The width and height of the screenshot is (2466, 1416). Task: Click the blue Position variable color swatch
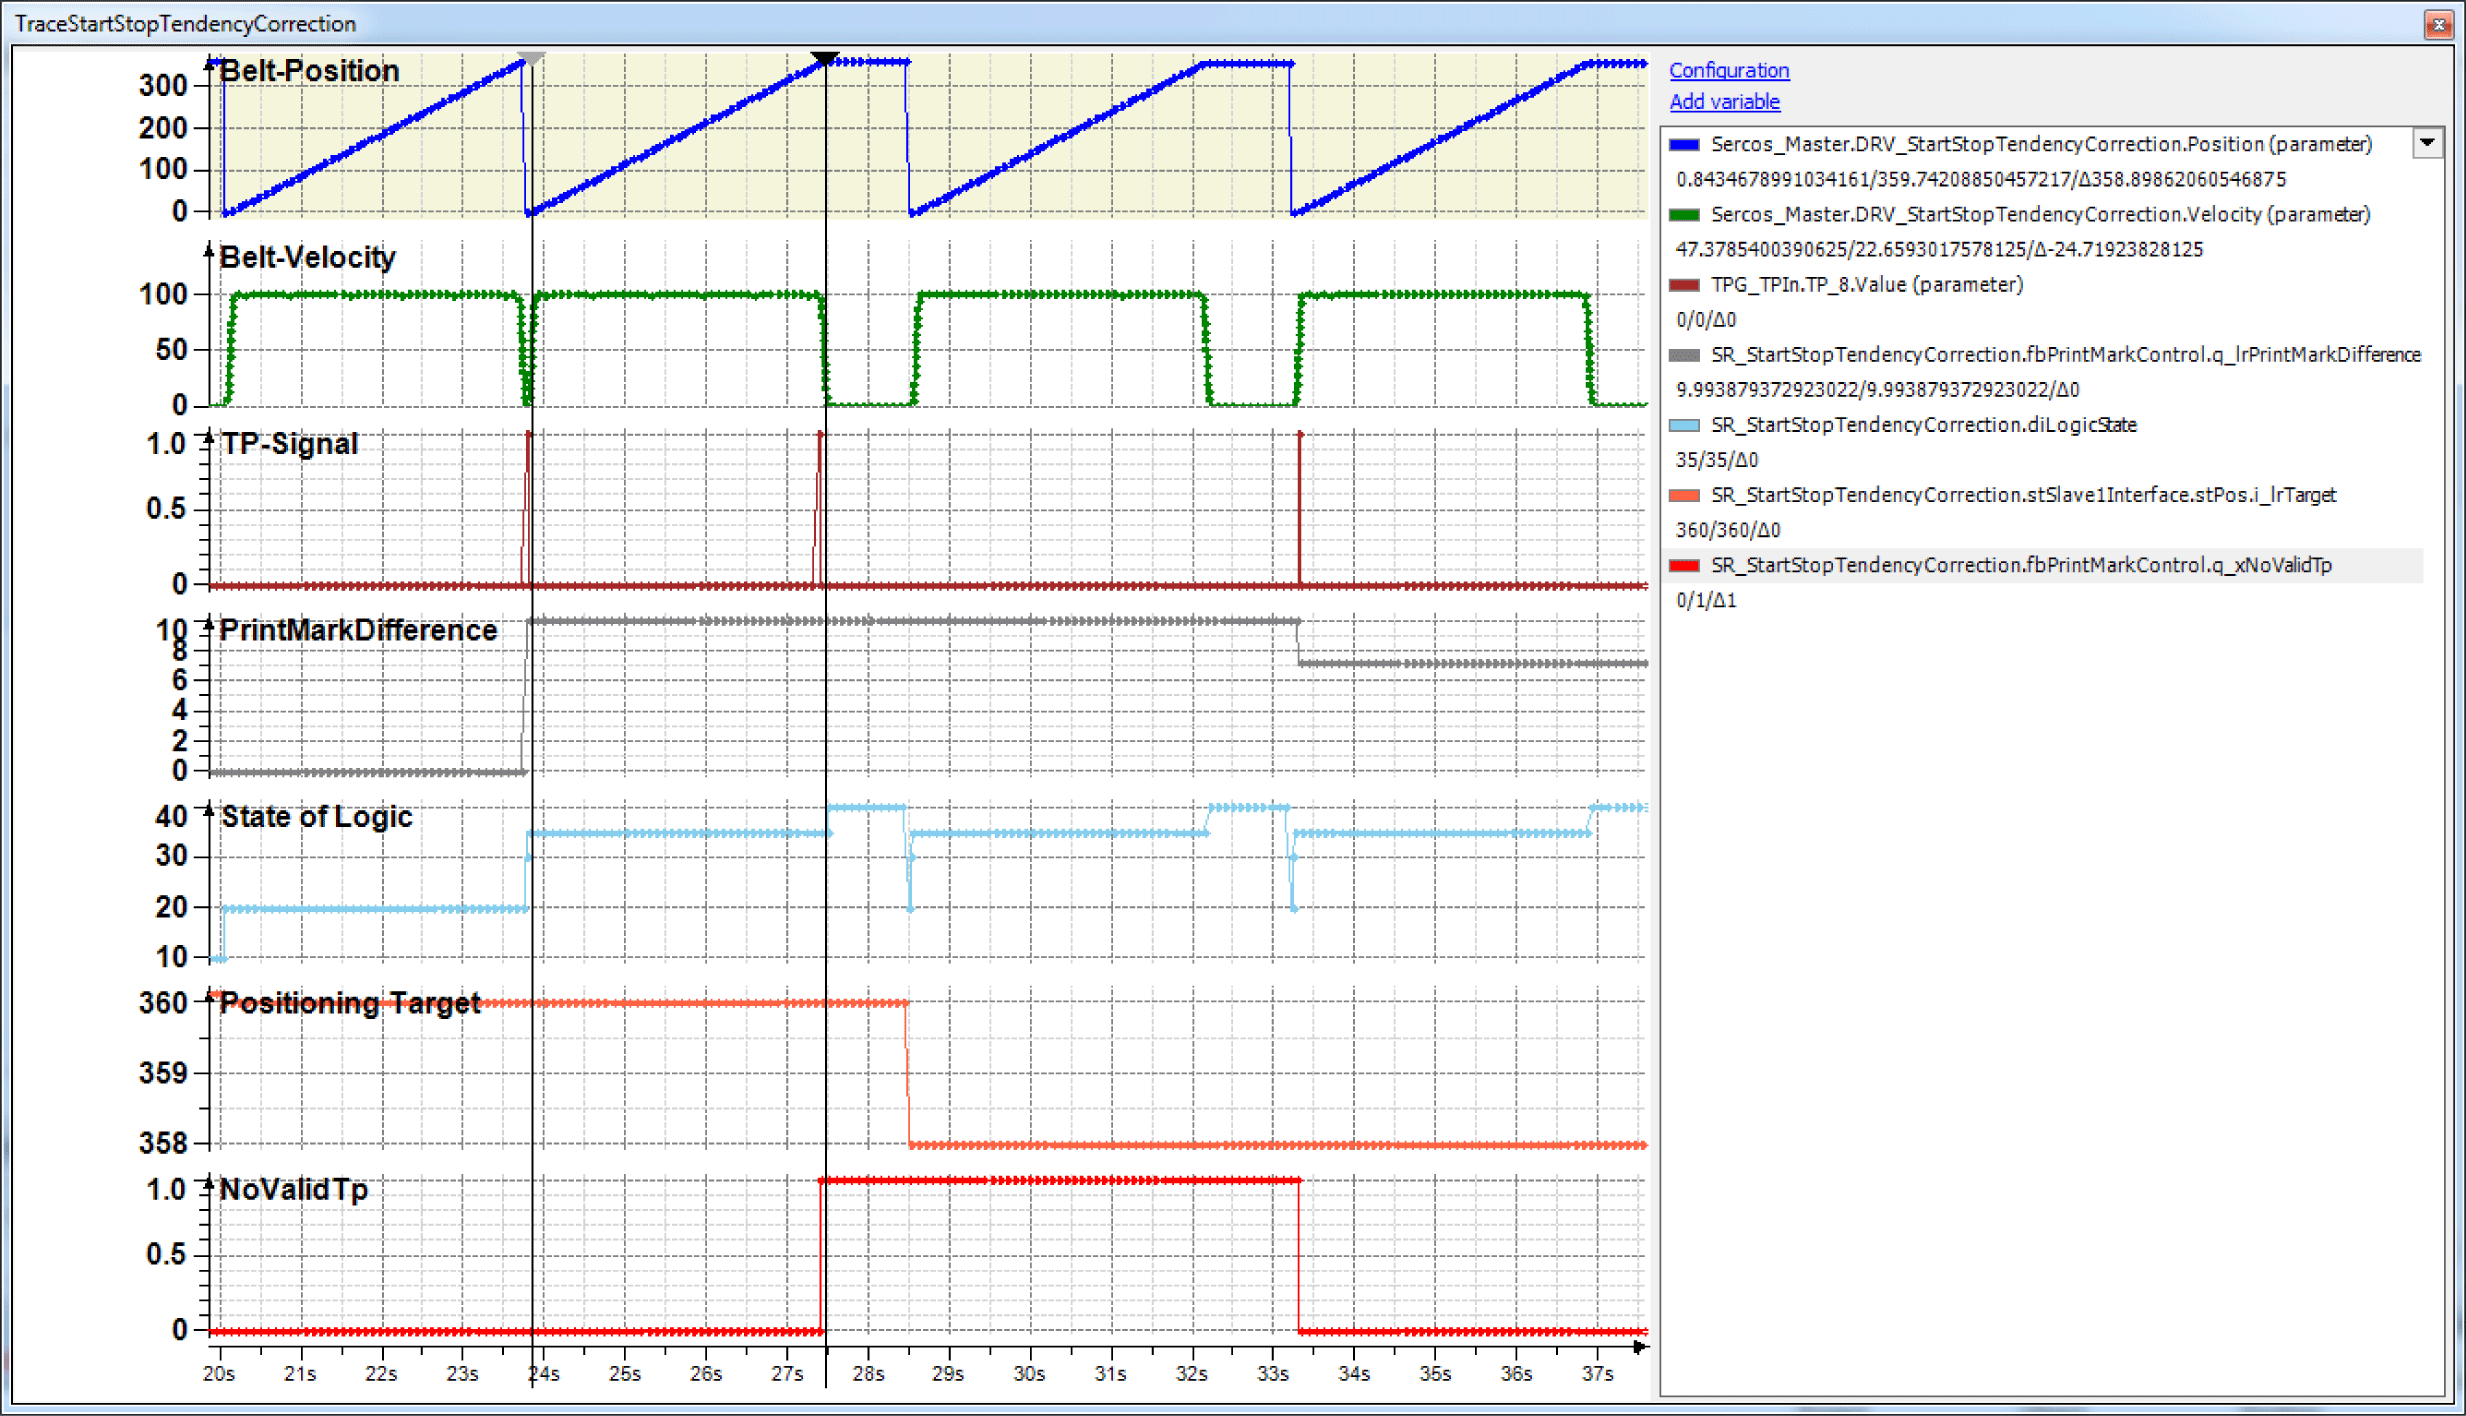point(1684,145)
